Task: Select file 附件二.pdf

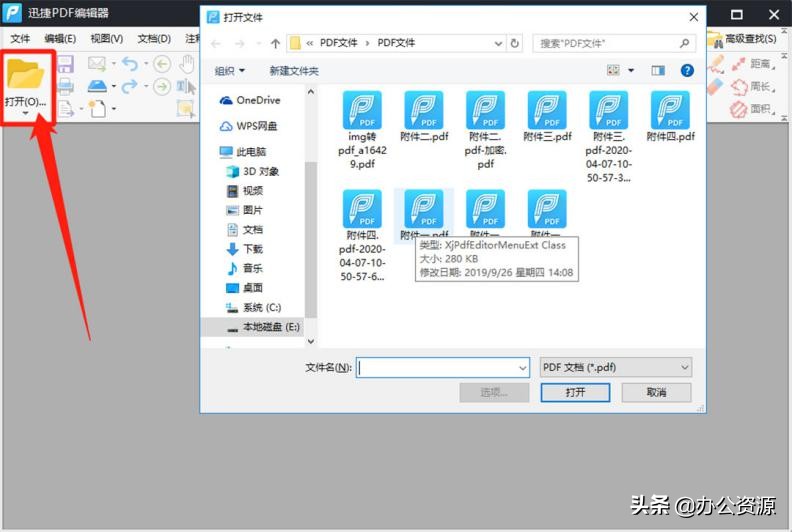Action: coord(424,117)
